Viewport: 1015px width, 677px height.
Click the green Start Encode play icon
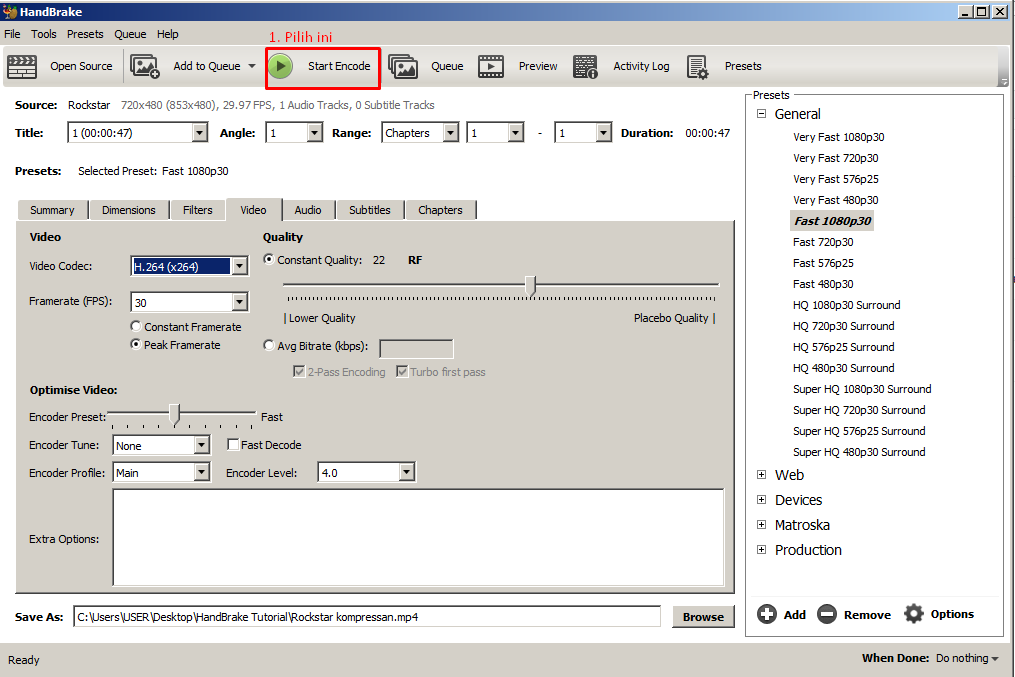[x=280, y=66]
